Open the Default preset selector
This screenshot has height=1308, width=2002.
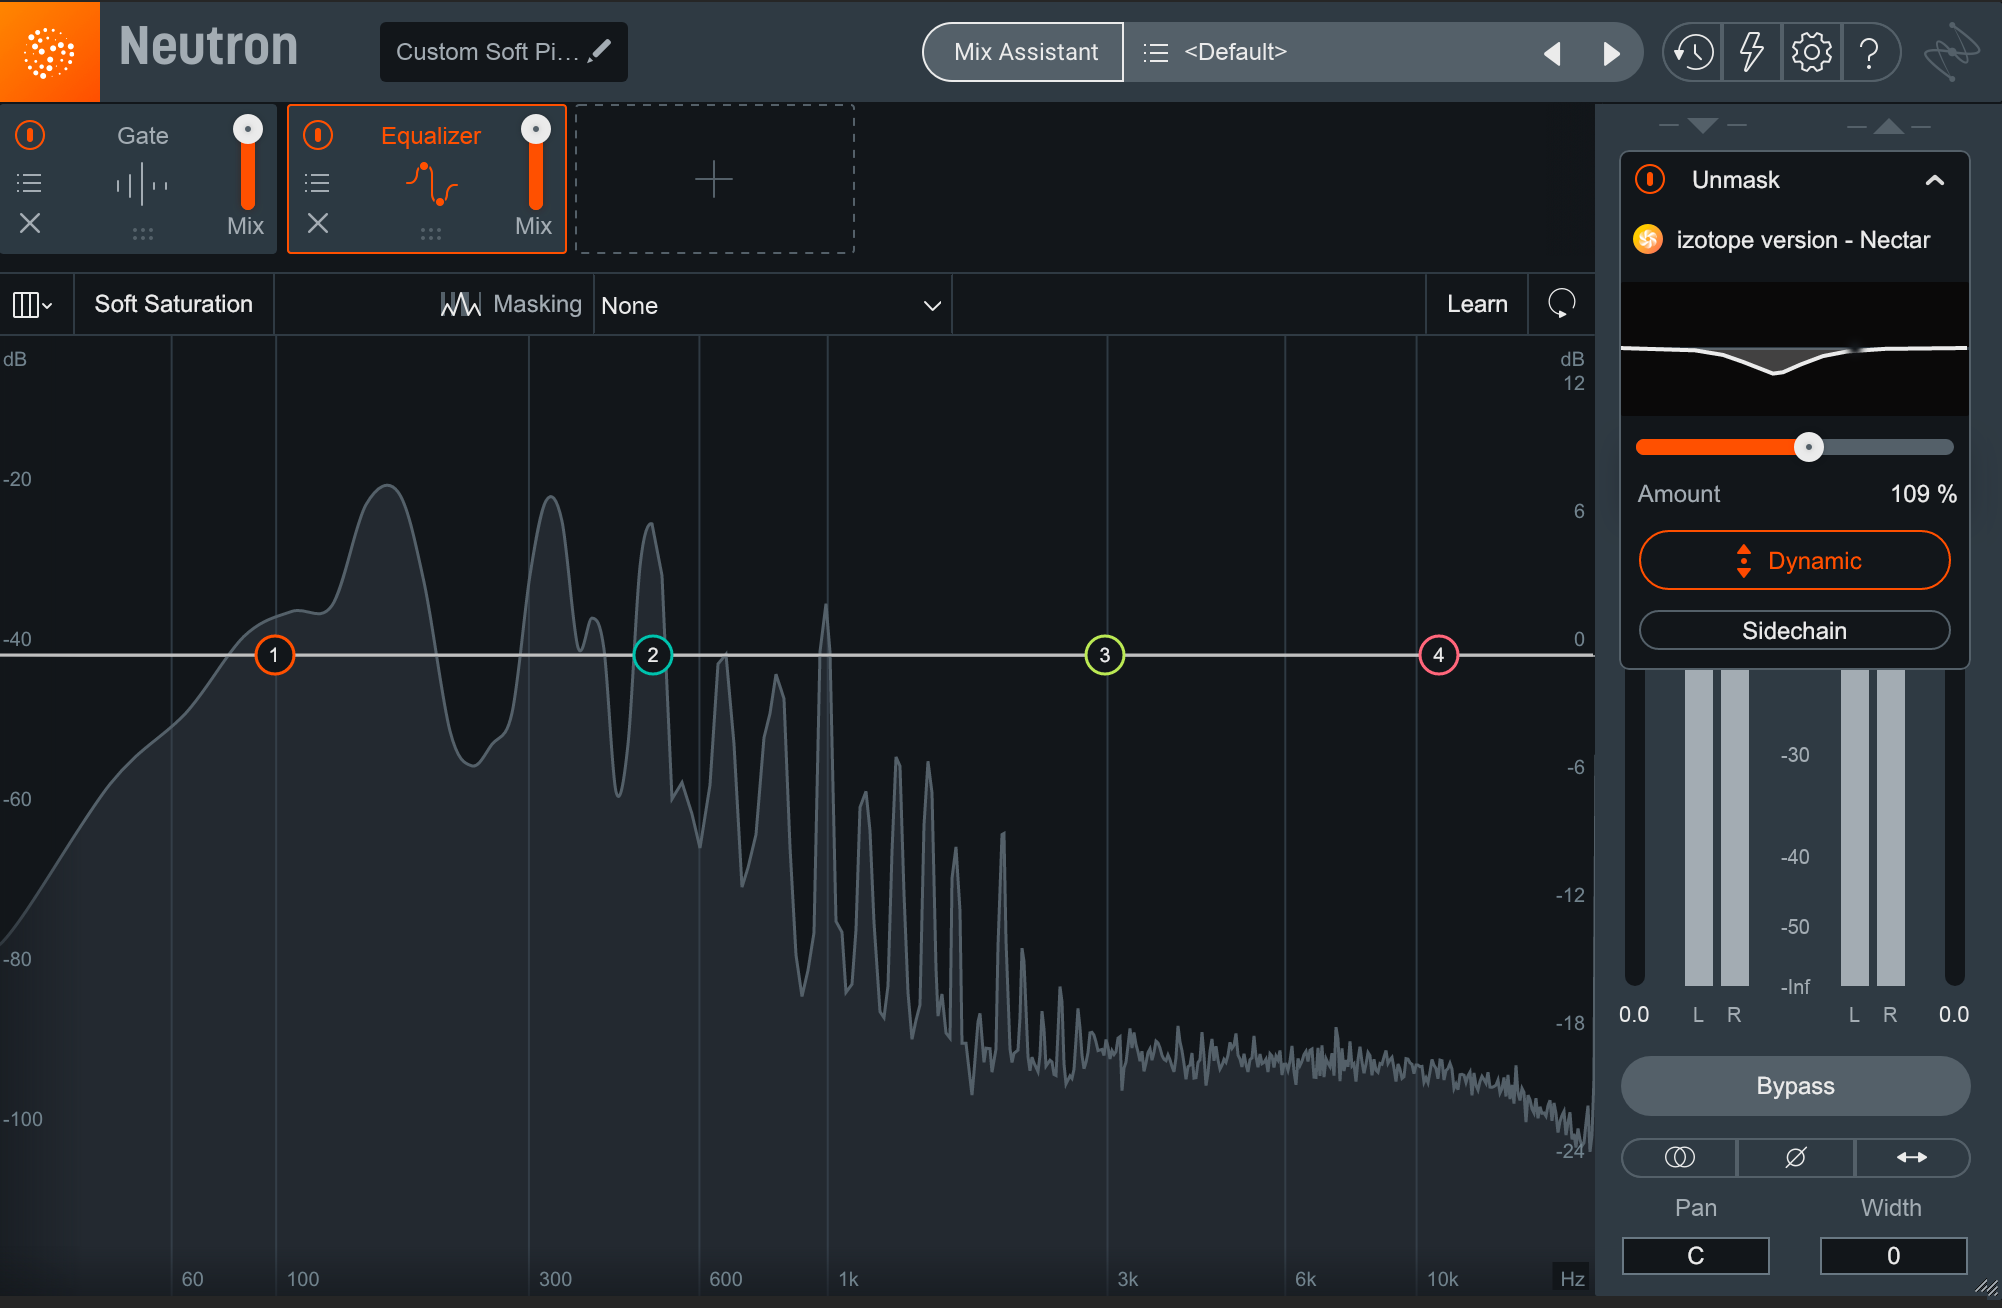pyautogui.click(x=1330, y=52)
